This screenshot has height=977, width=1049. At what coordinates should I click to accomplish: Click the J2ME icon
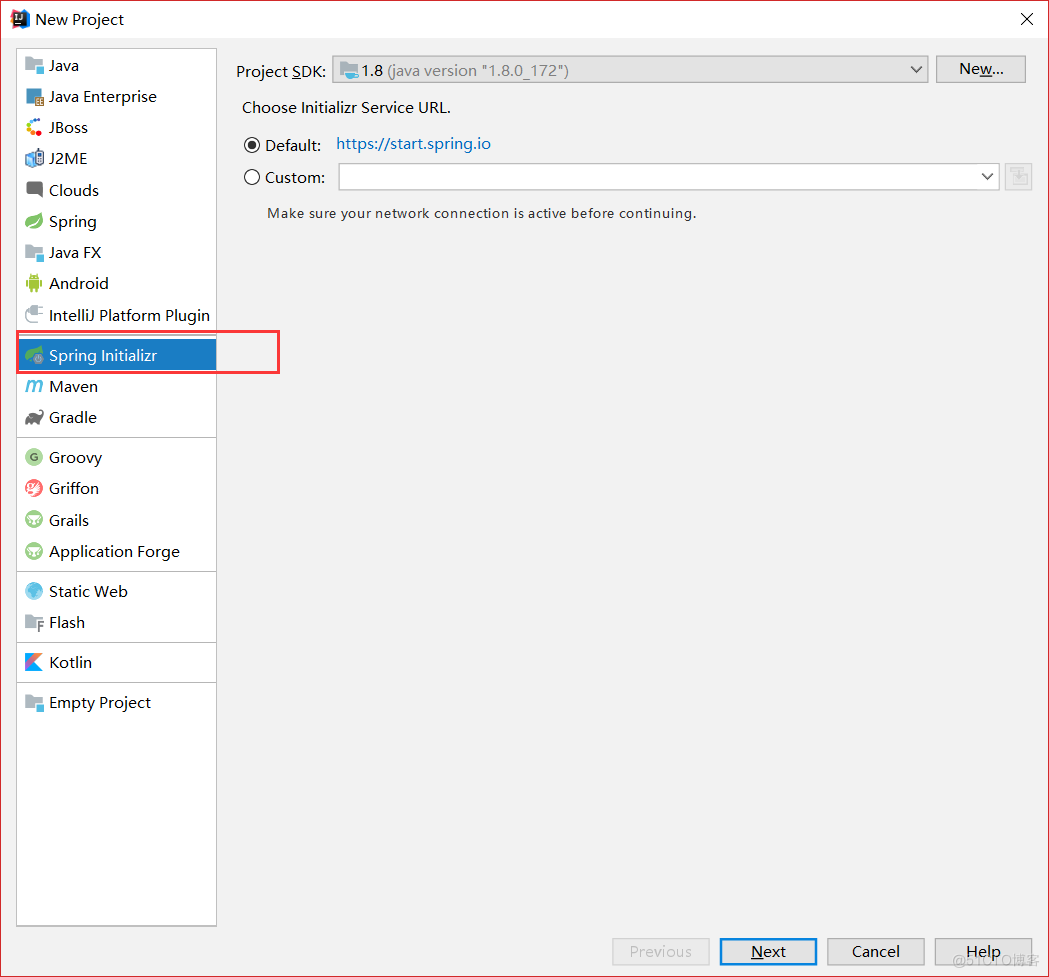pos(34,159)
